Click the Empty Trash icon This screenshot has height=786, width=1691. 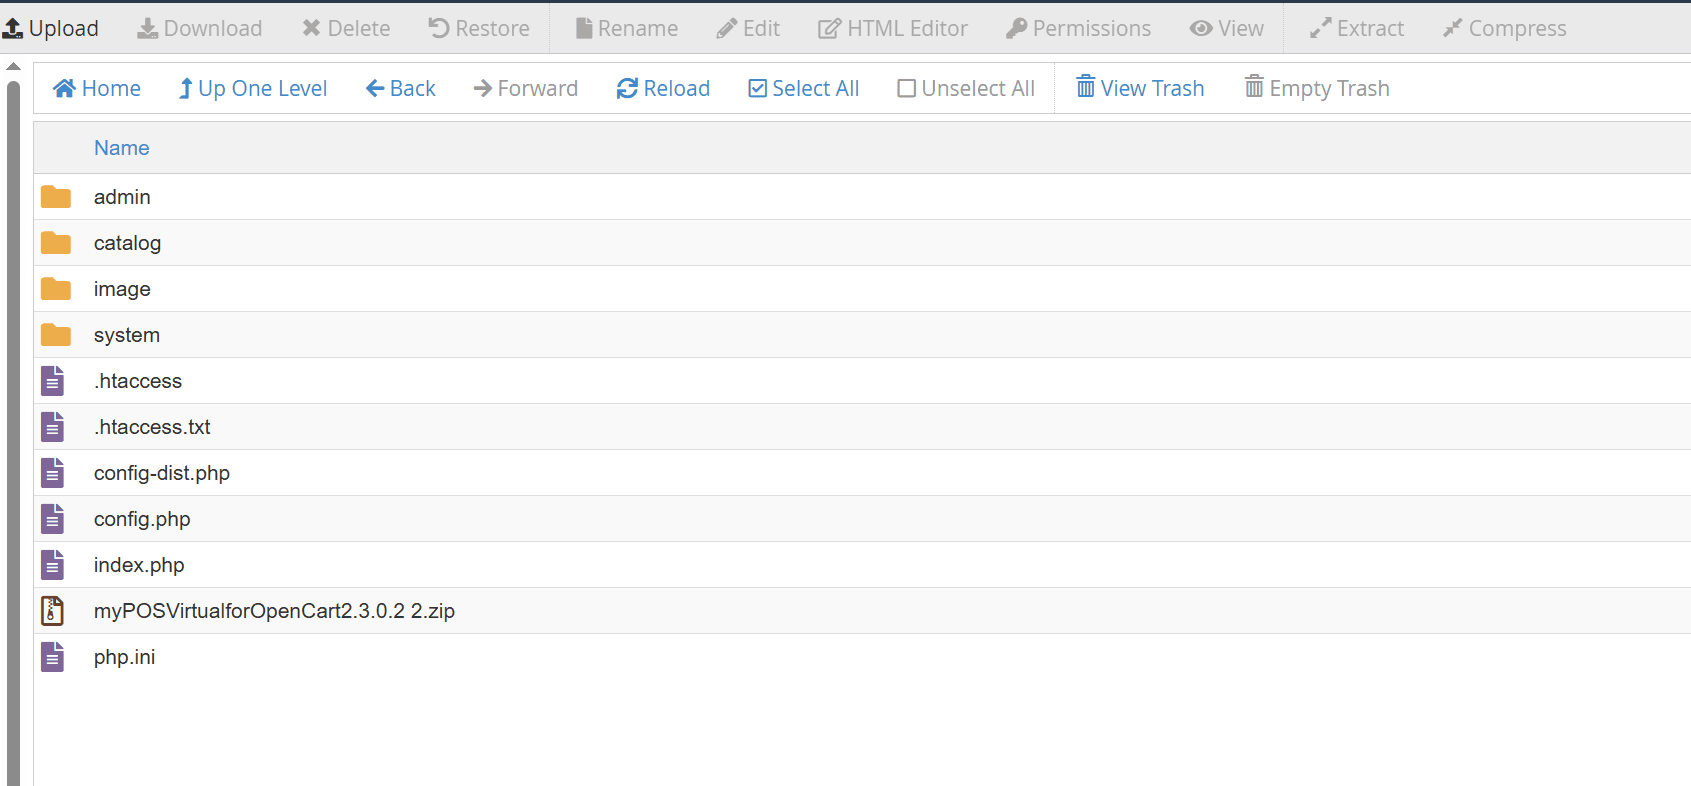pos(1254,88)
